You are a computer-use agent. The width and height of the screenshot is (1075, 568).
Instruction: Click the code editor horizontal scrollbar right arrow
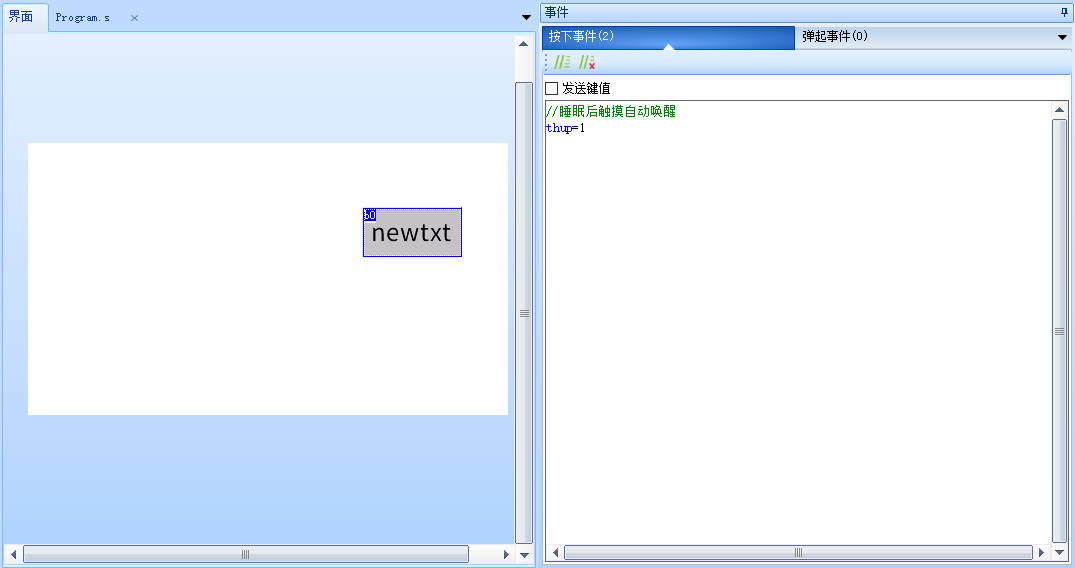coord(1041,552)
